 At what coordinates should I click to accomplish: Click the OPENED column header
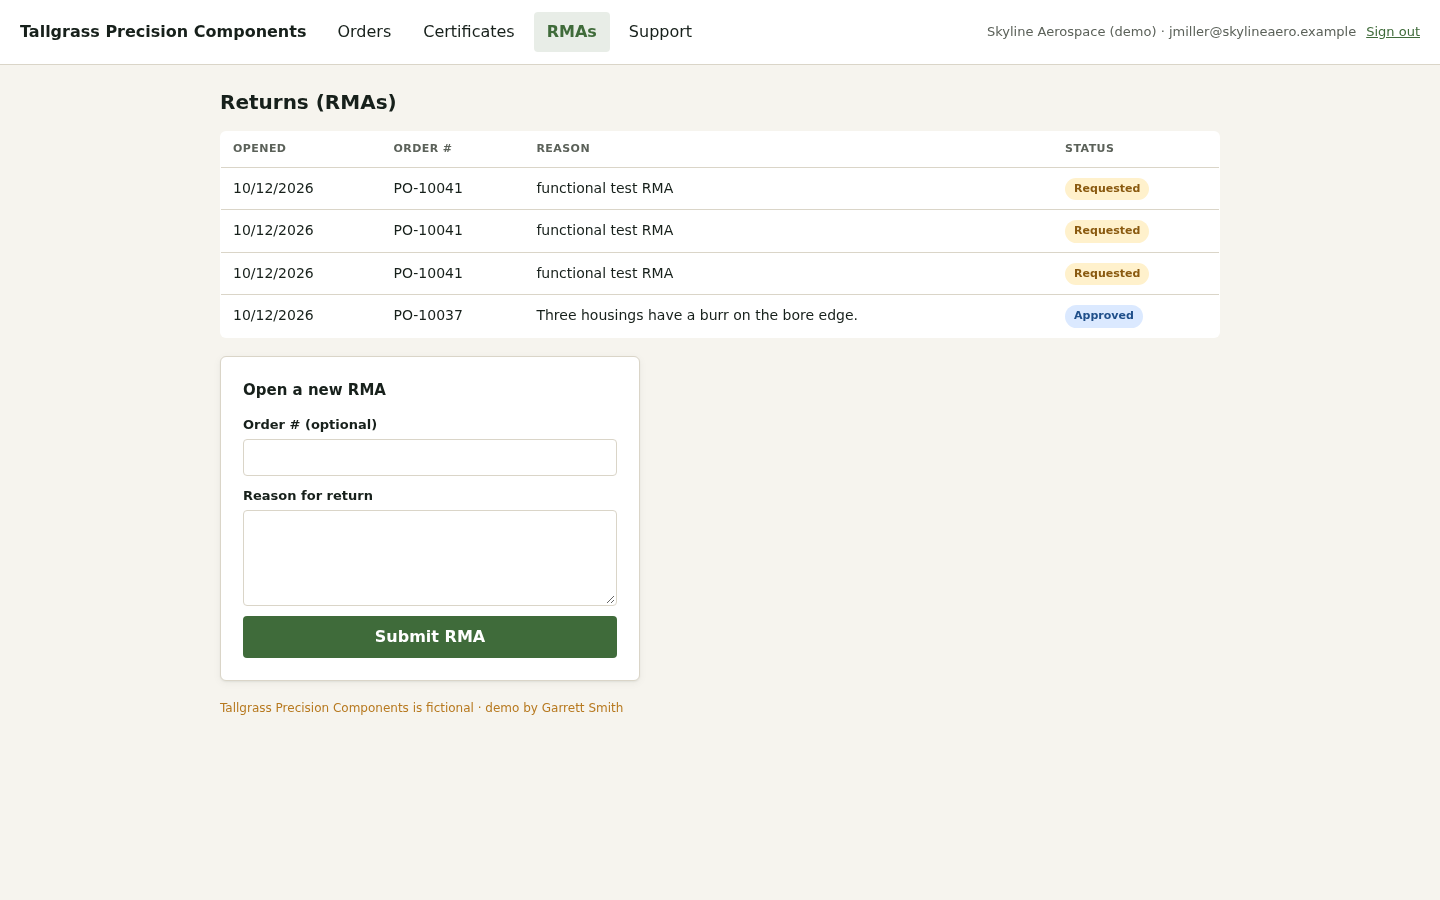[260, 149]
